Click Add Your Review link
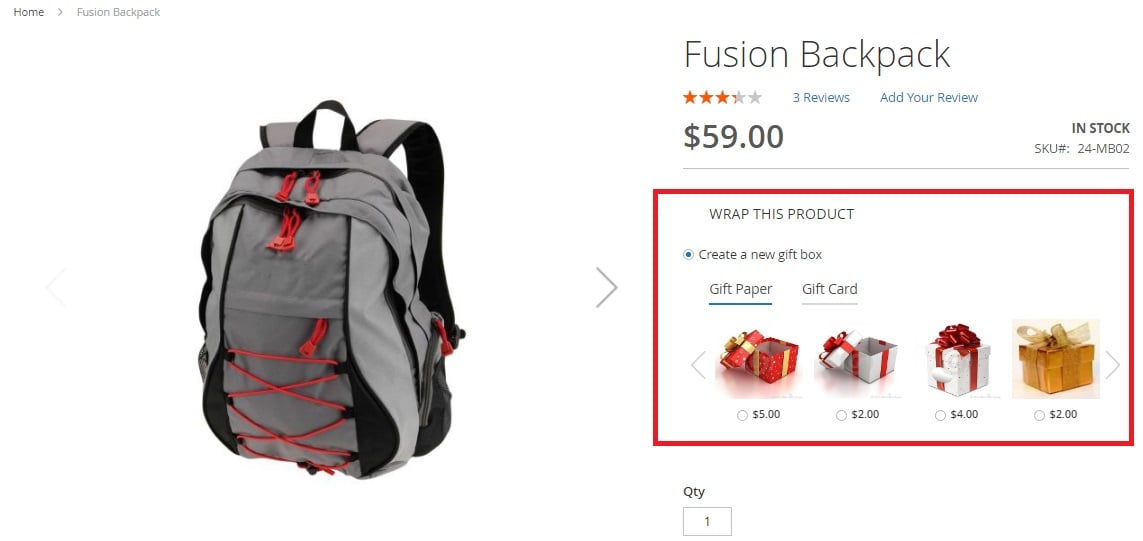The image size is (1143, 541). [x=929, y=97]
